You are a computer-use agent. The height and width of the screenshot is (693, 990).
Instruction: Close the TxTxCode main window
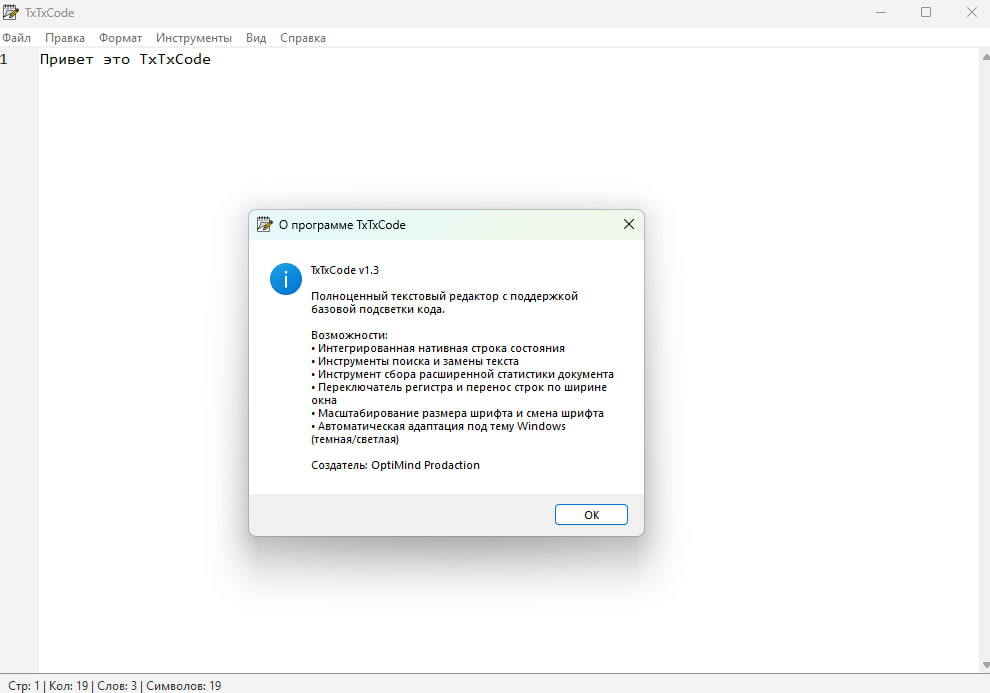click(971, 12)
